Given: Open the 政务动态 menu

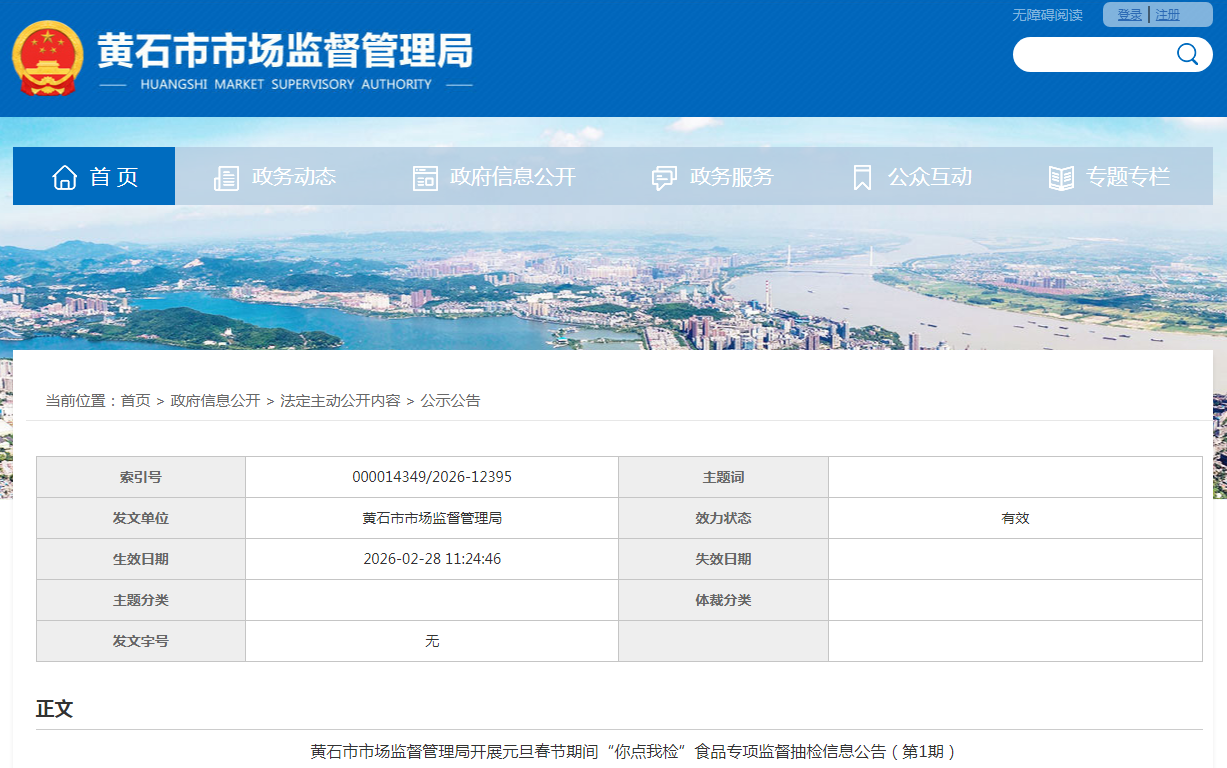Looking at the screenshot, I should tap(293, 176).
